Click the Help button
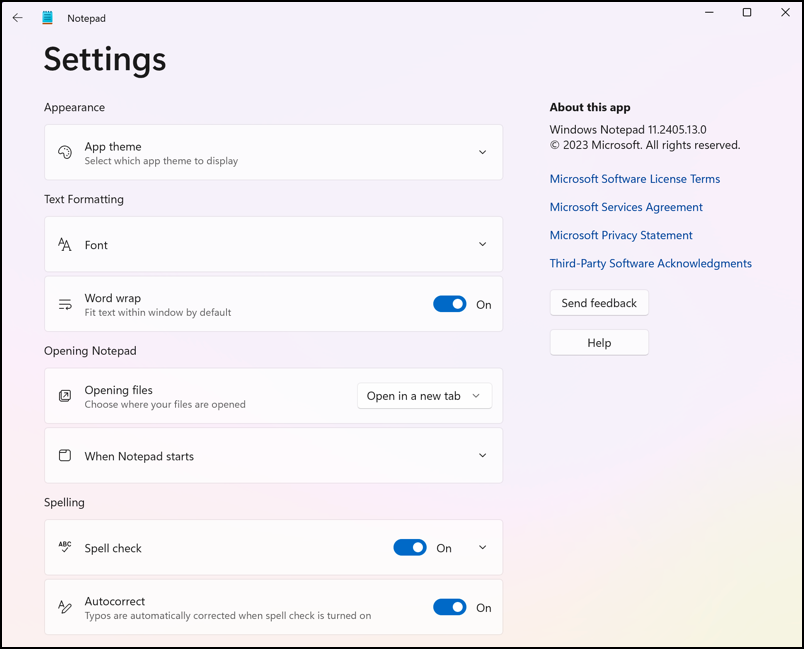804x649 pixels. tap(599, 343)
